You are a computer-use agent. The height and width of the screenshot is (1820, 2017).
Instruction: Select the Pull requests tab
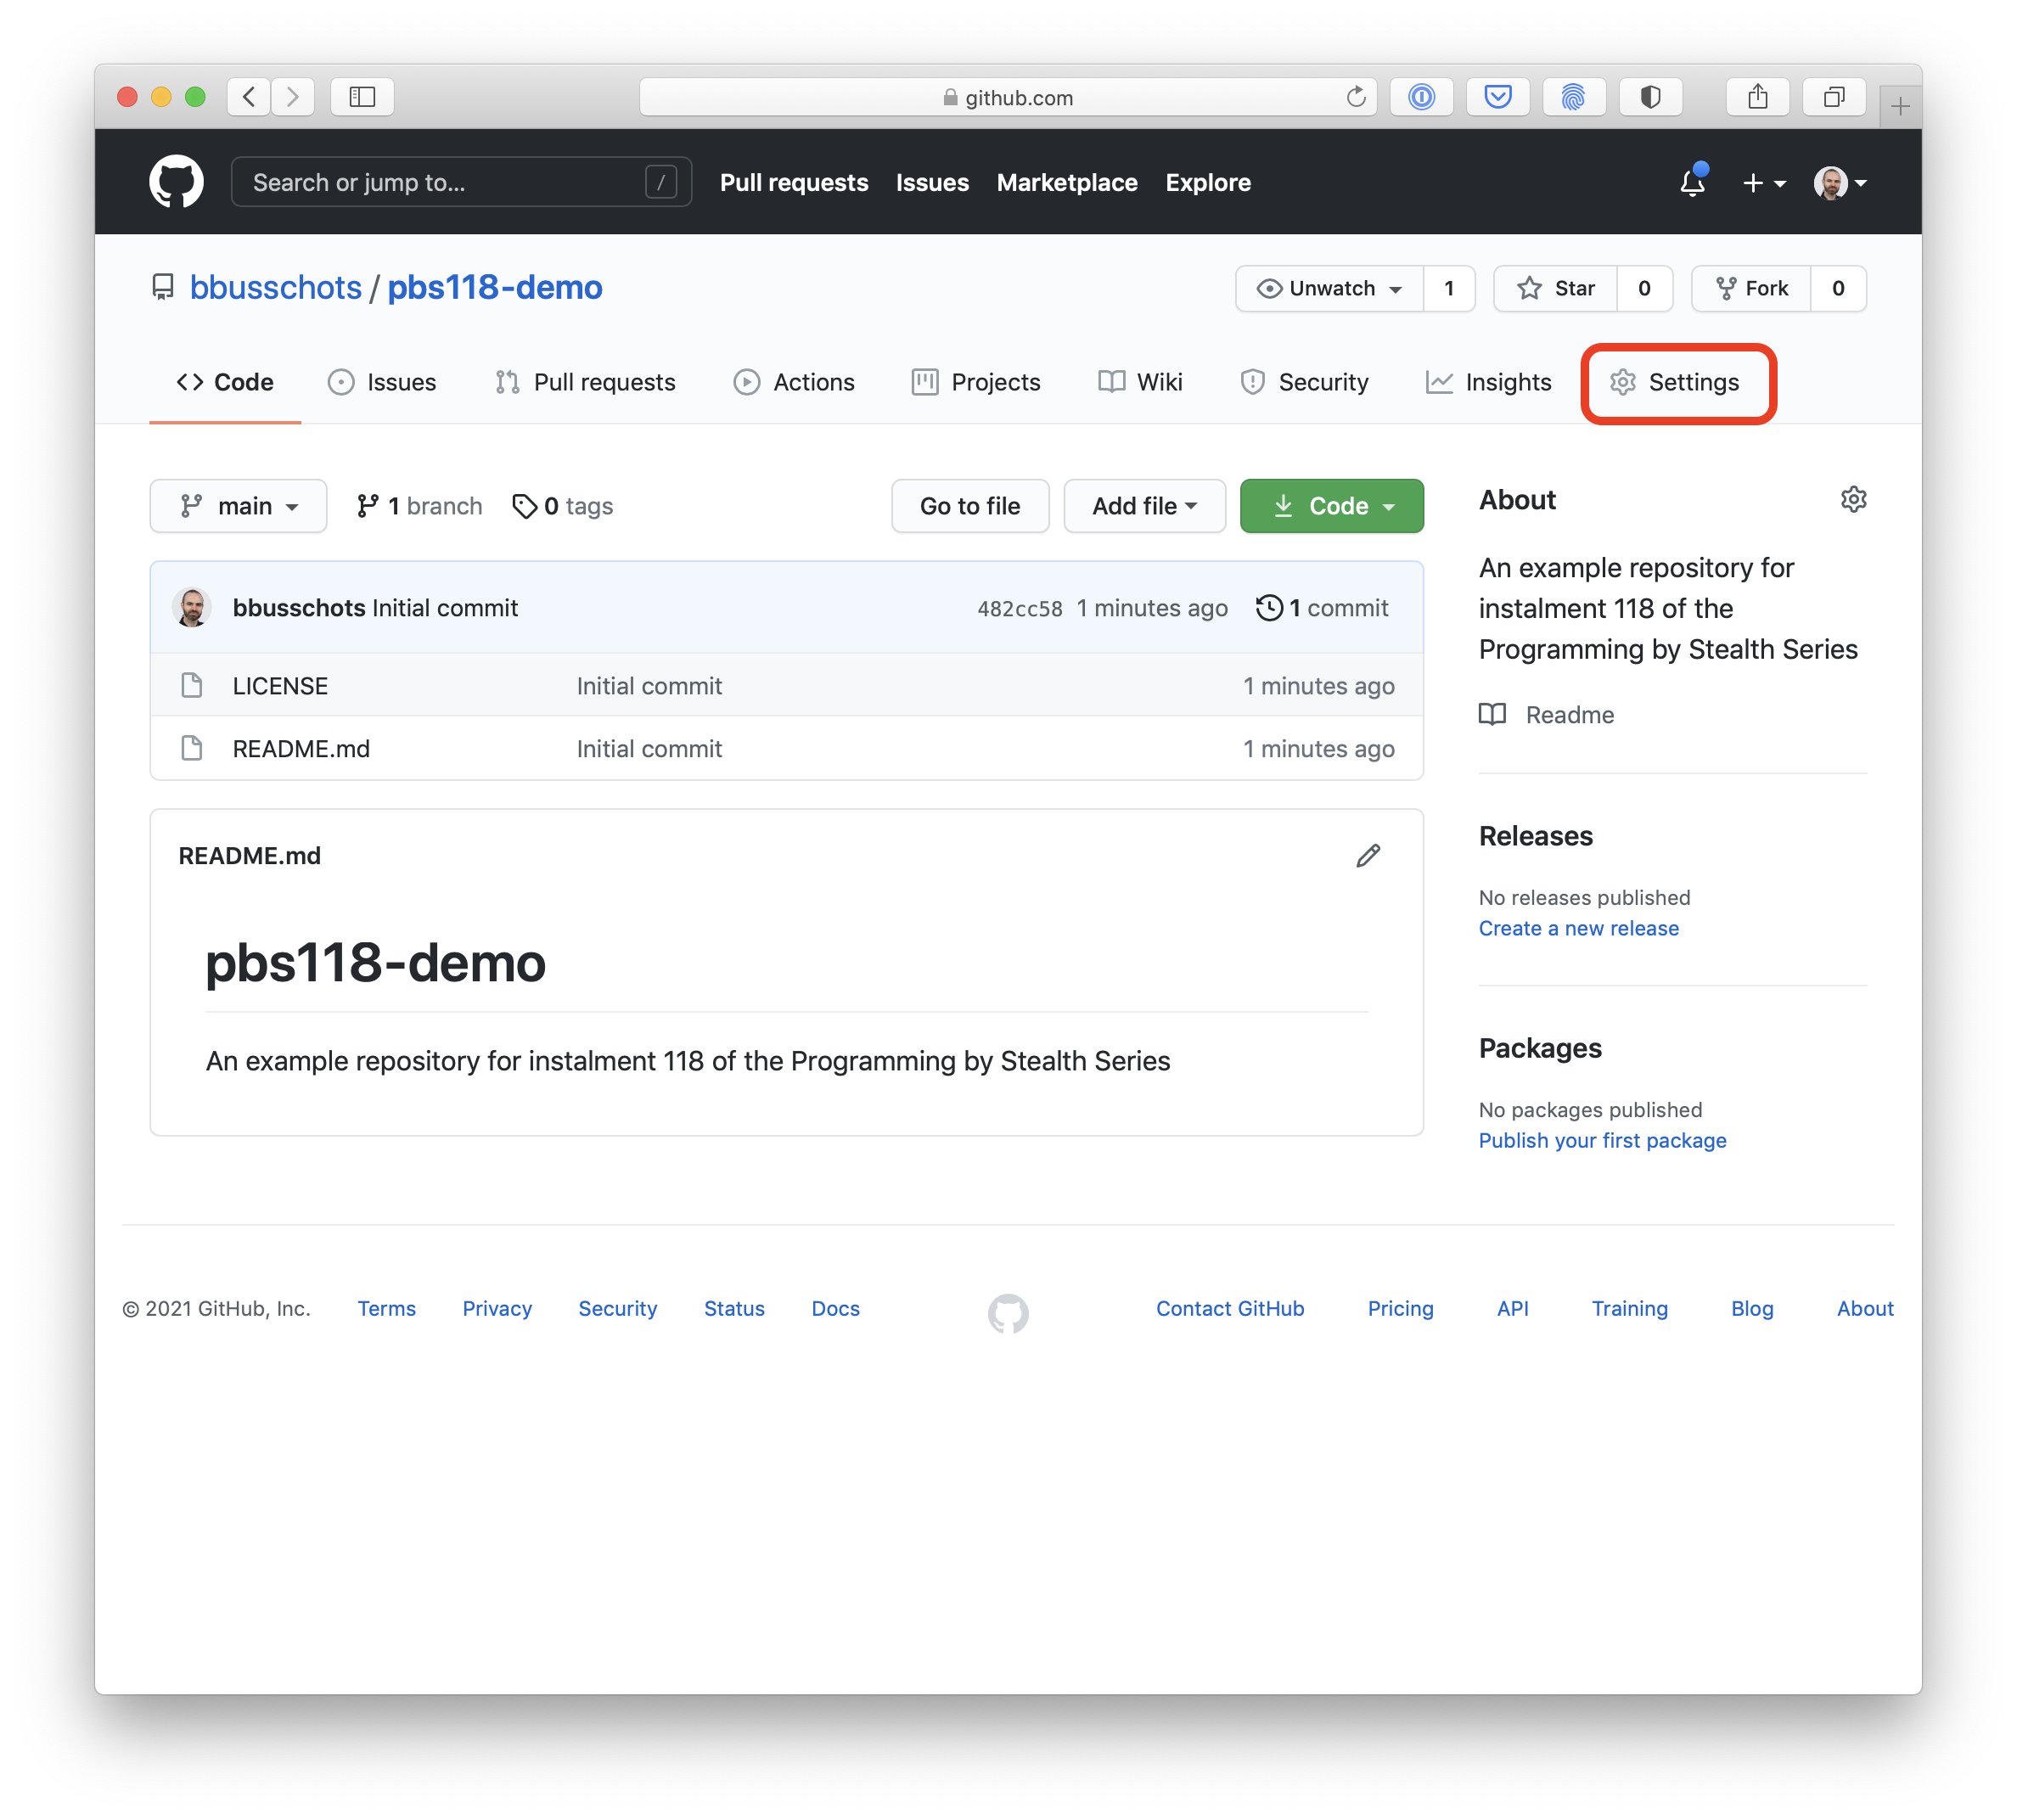[603, 381]
